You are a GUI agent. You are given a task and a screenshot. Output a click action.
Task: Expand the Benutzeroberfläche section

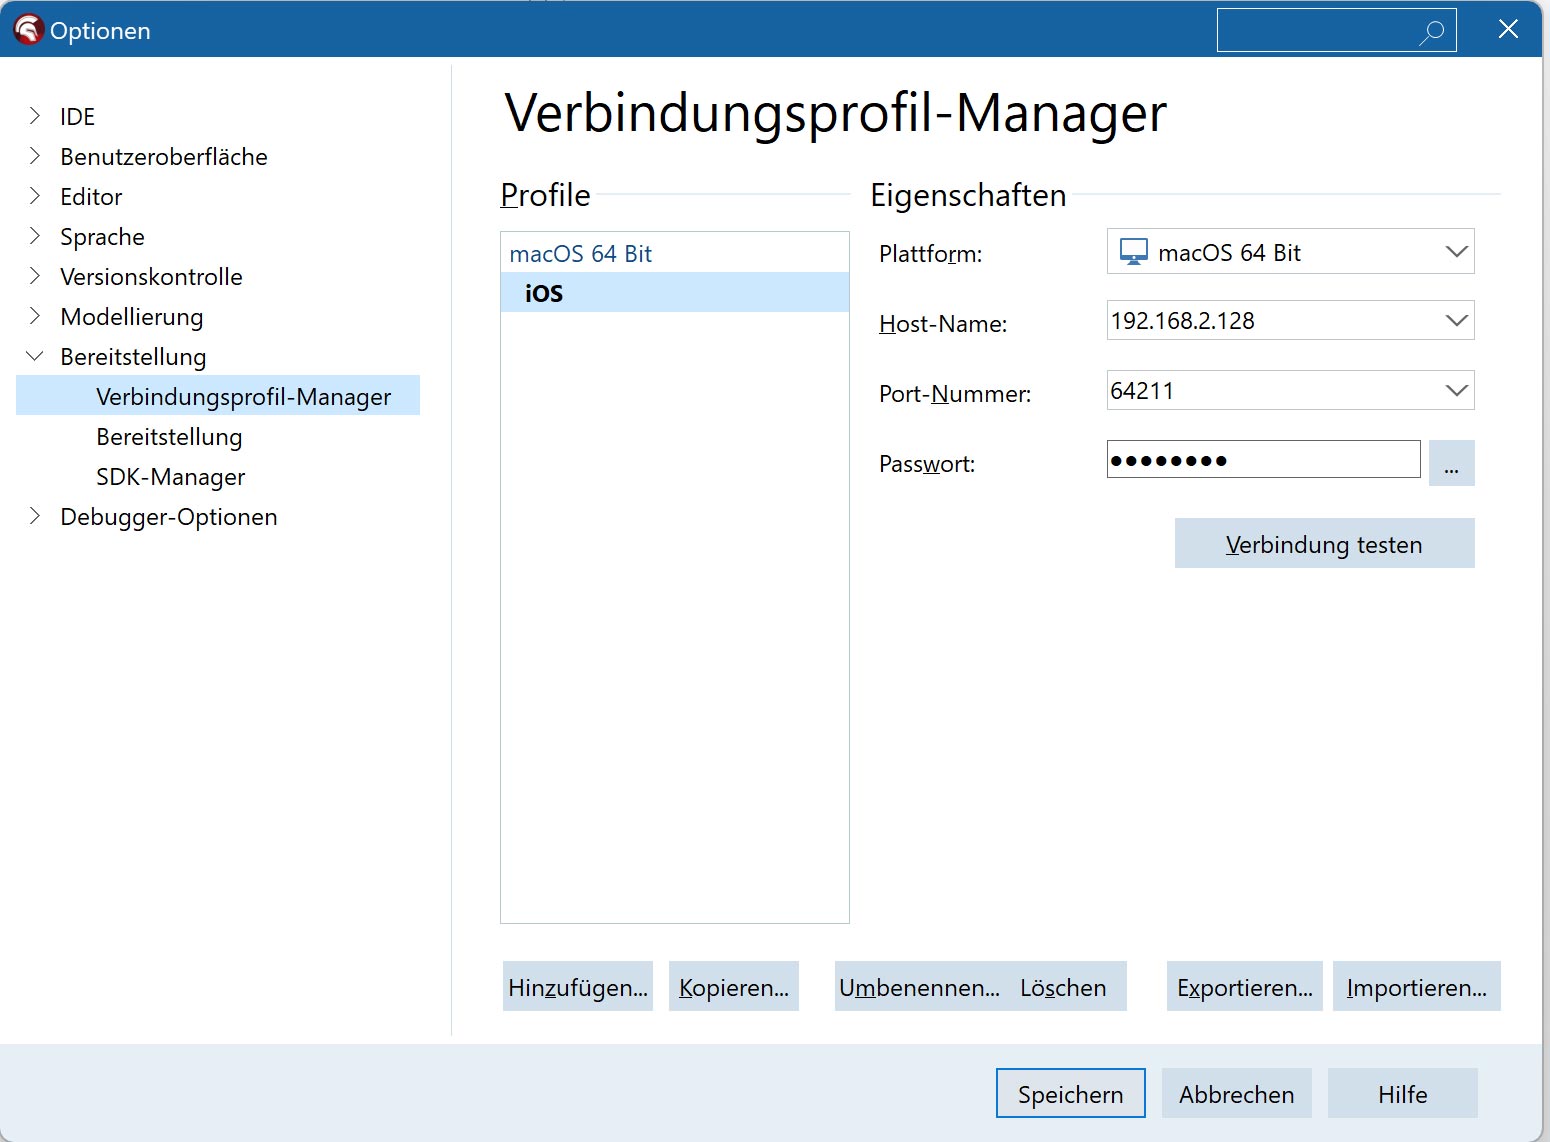pos(35,156)
